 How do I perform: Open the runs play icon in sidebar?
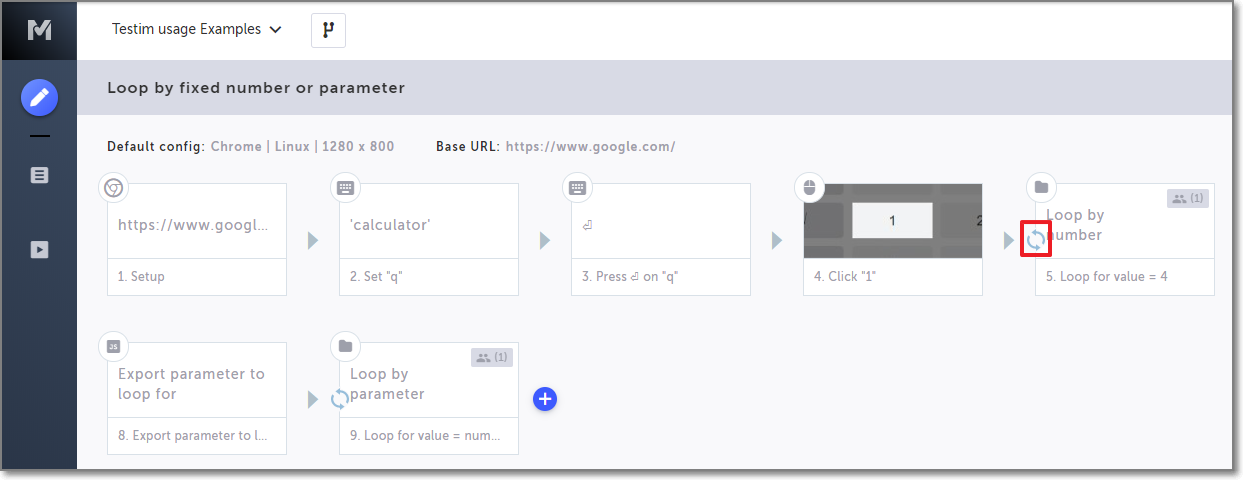click(x=39, y=250)
